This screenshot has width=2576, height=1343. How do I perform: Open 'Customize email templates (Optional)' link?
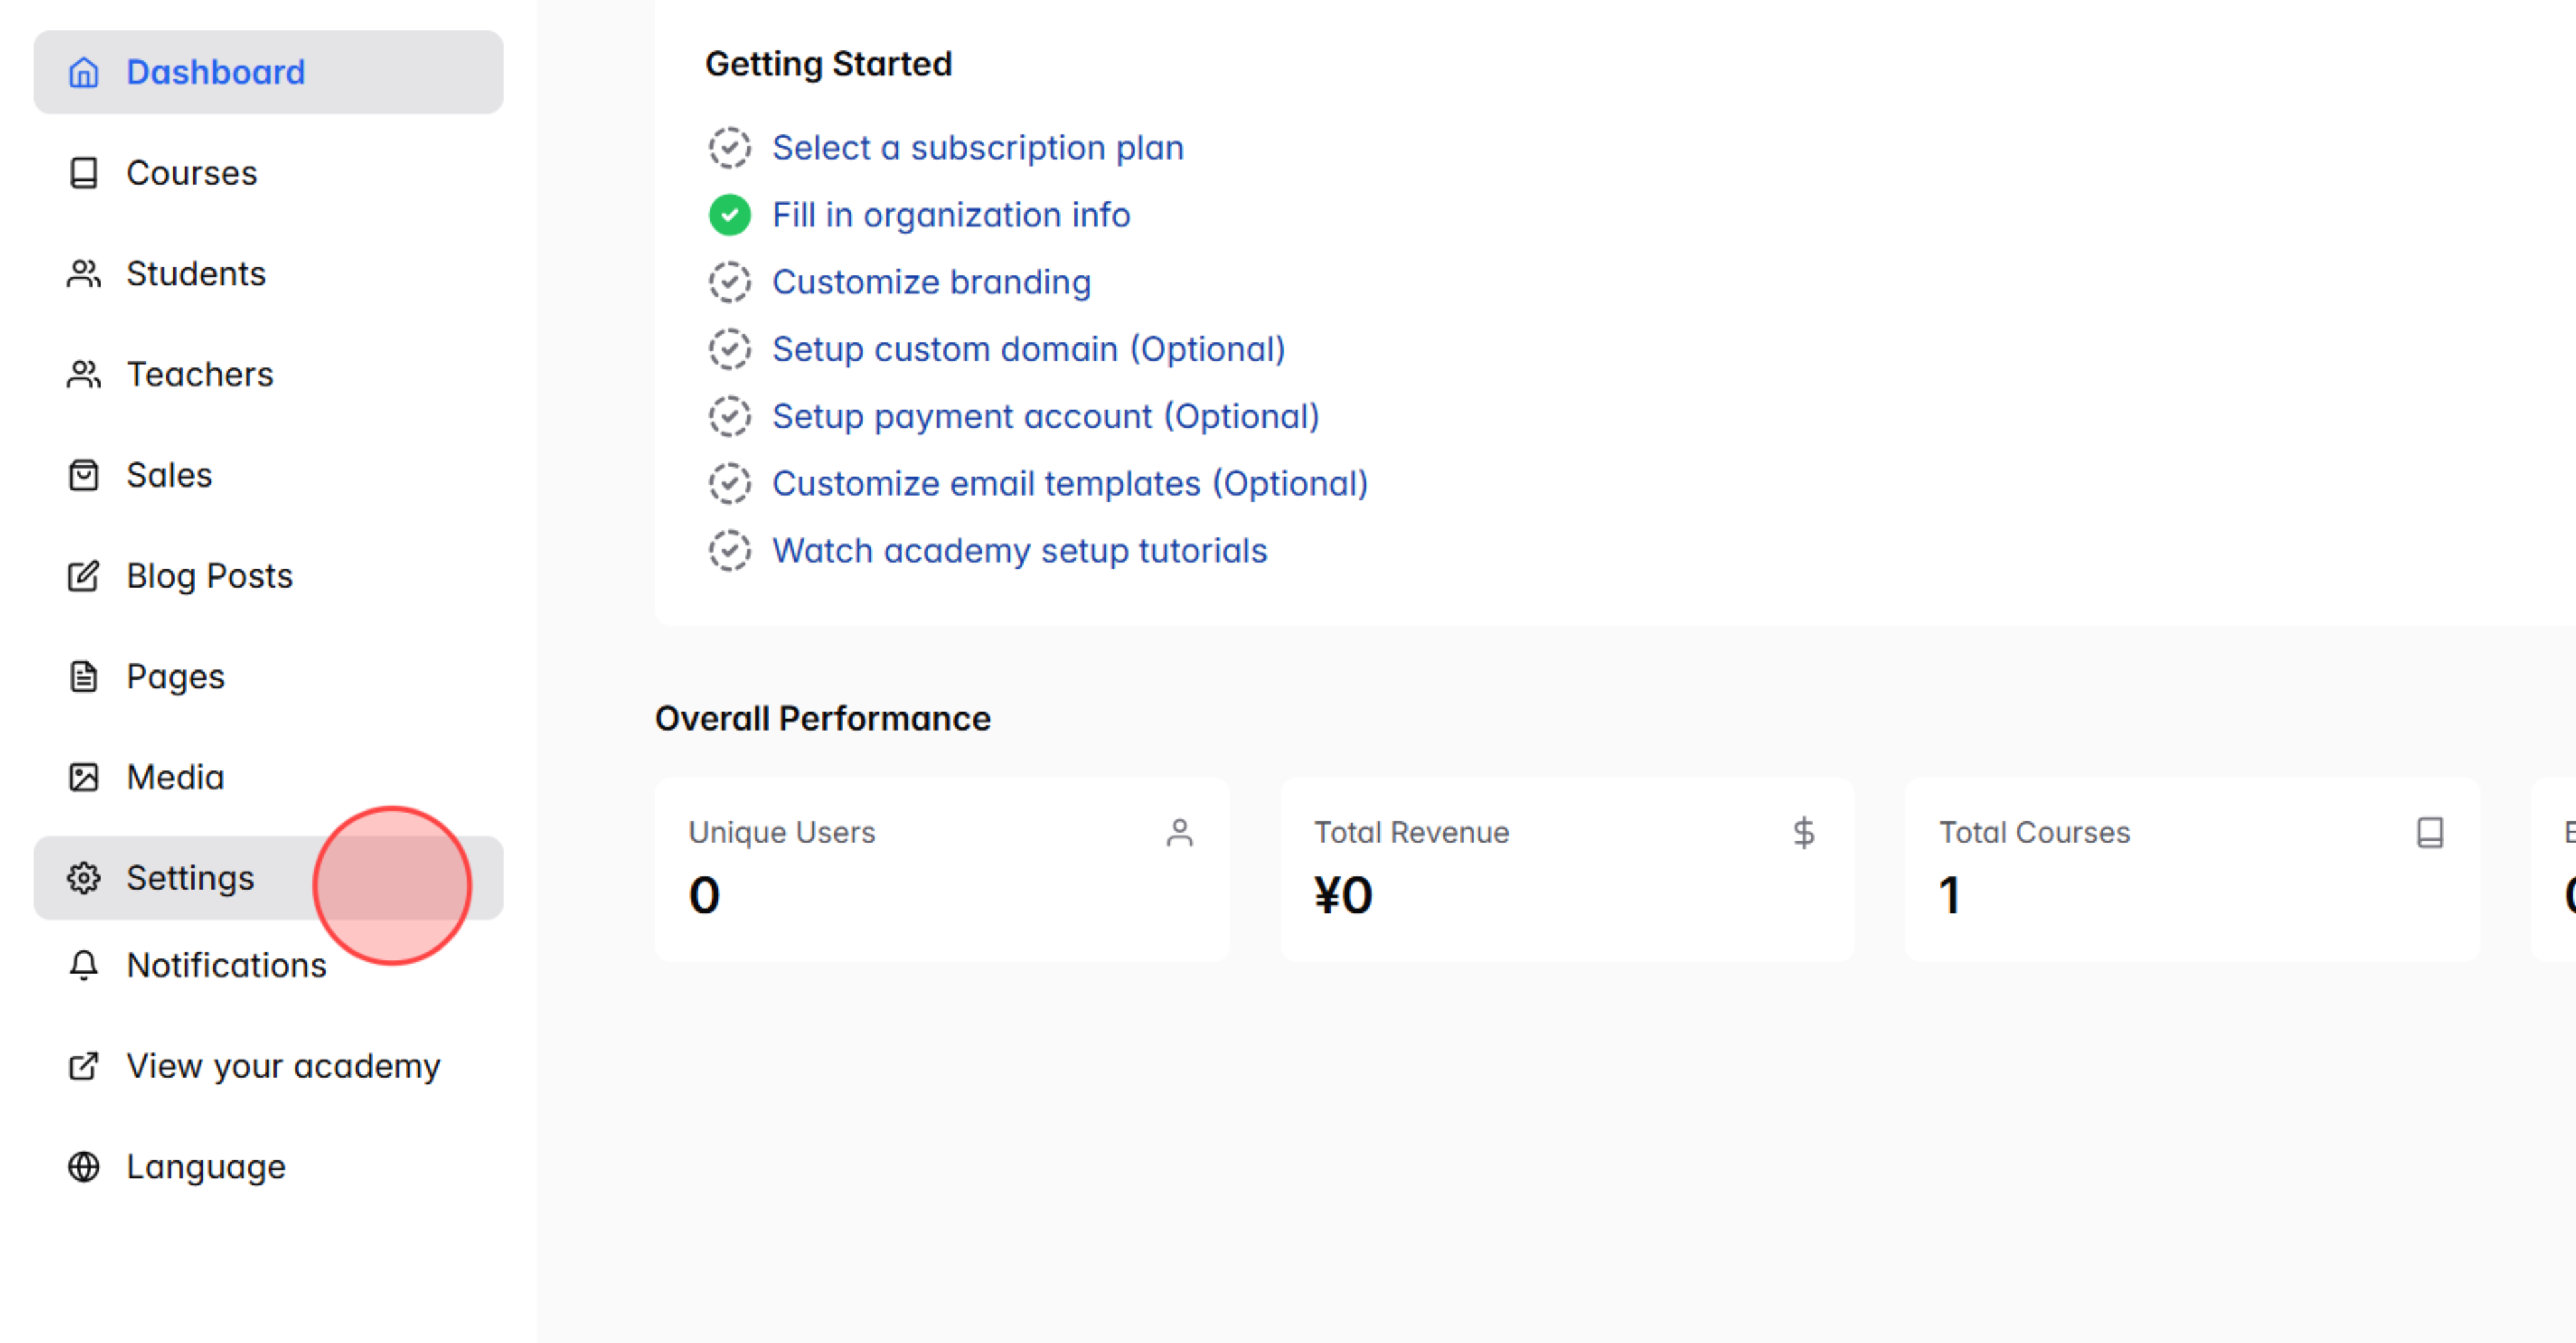point(1070,483)
